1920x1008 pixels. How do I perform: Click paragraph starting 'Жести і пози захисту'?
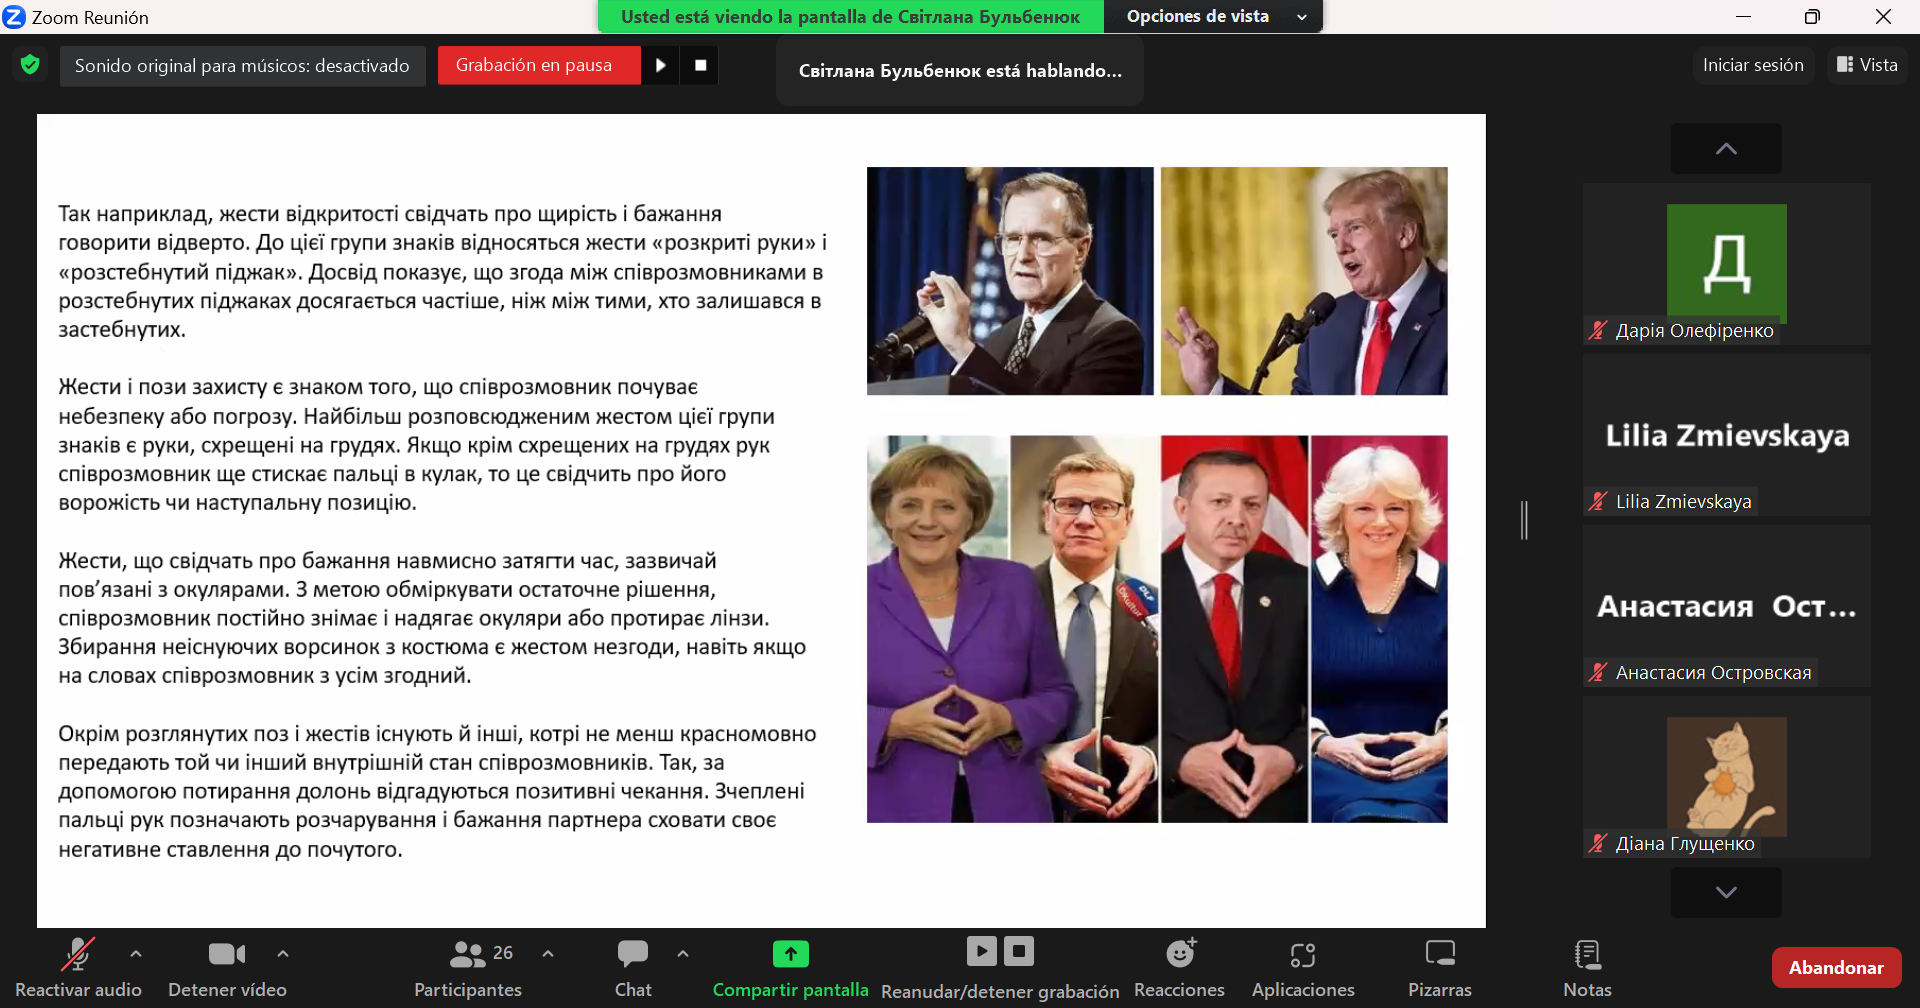tap(417, 444)
